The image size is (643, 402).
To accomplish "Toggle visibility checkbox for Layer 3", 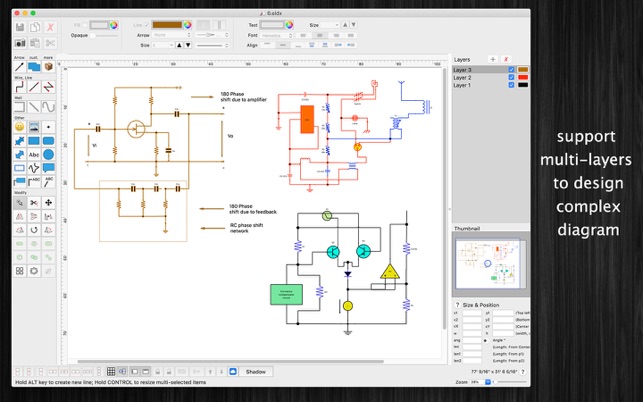I will pos(511,70).
